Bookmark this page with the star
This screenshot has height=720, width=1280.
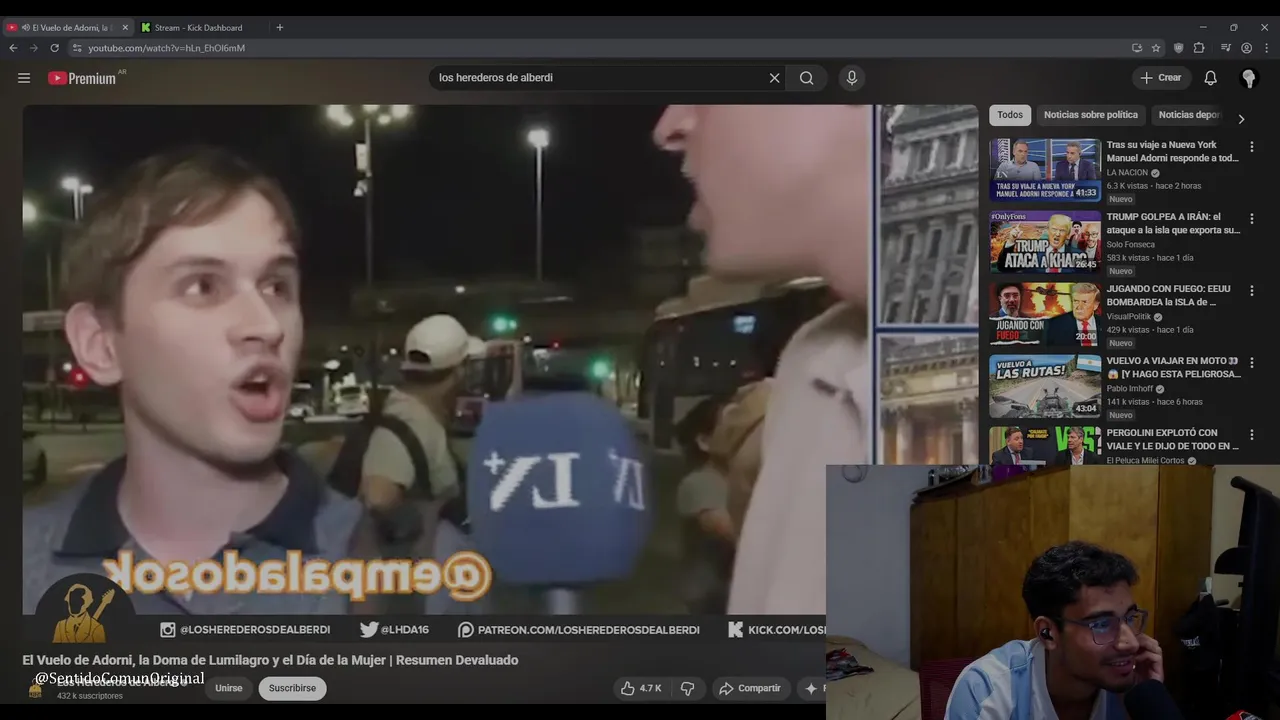pyautogui.click(x=1156, y=48)
